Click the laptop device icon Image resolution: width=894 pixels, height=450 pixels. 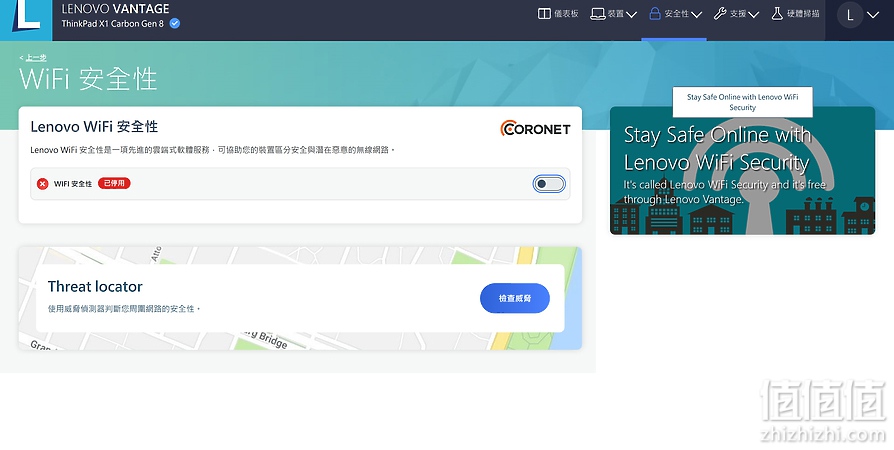click(598, 14)
